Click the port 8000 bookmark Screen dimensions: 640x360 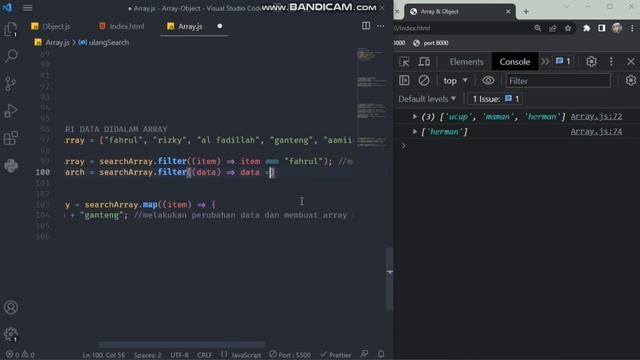(431, 43)
